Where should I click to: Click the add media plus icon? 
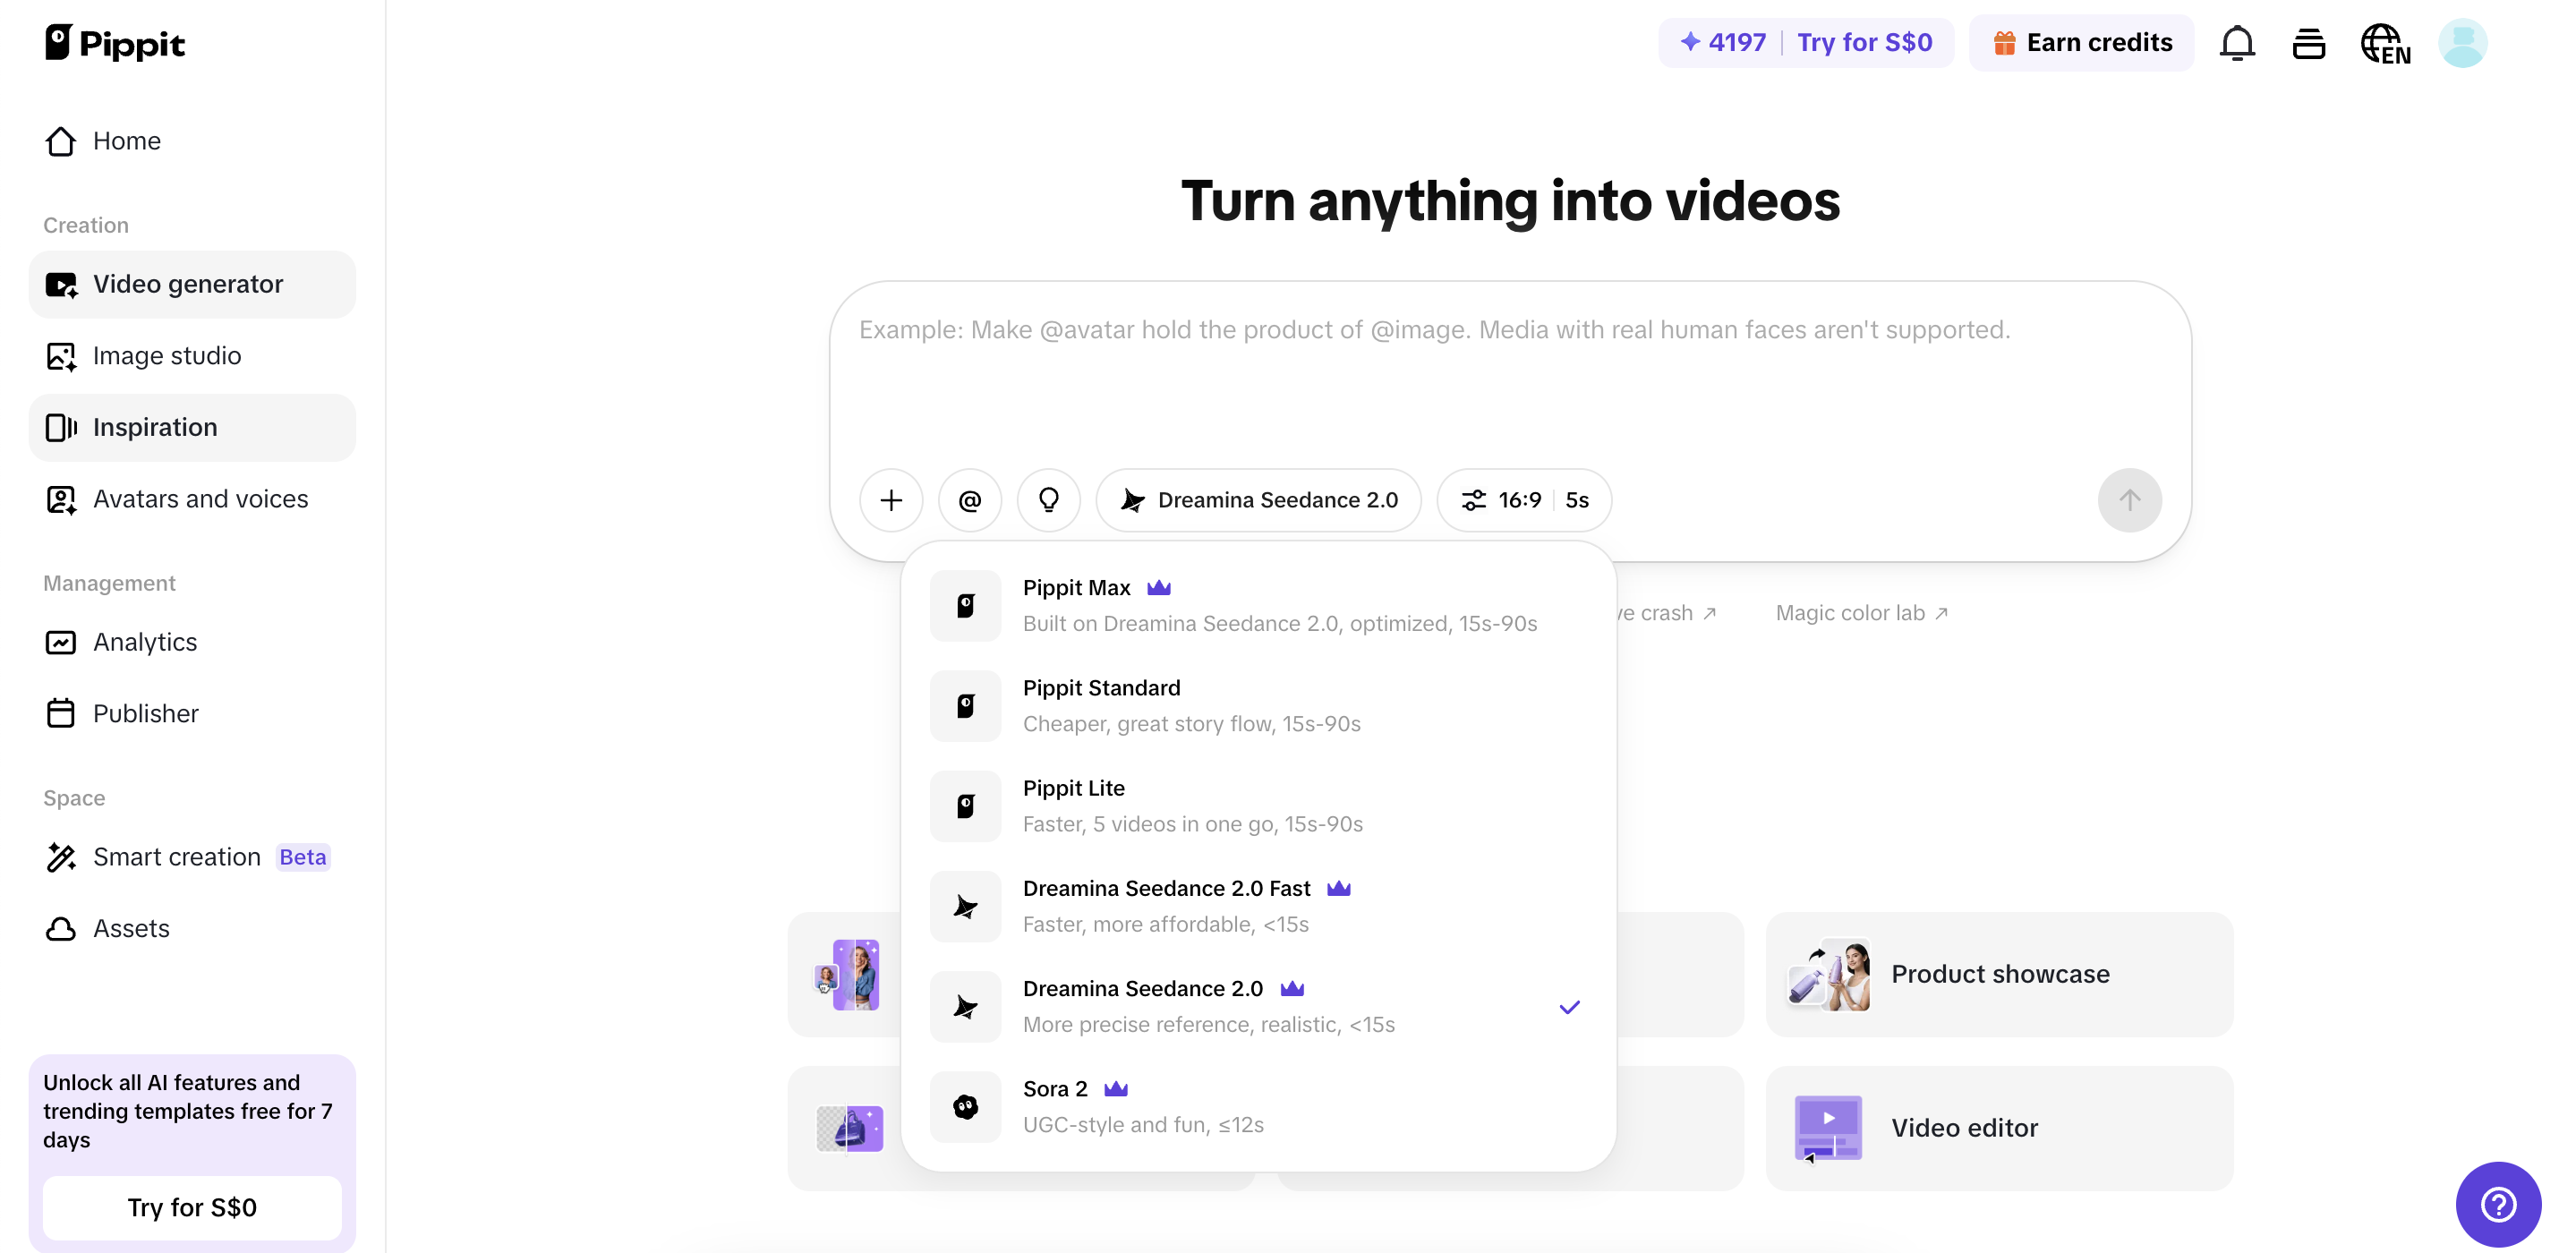(890, 500)
